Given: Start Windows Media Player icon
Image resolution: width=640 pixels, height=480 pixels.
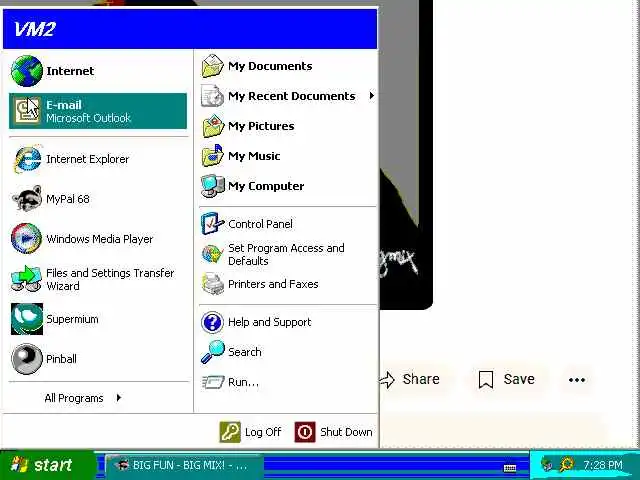Looking at the screenshot, I should (x=27, y=238).
